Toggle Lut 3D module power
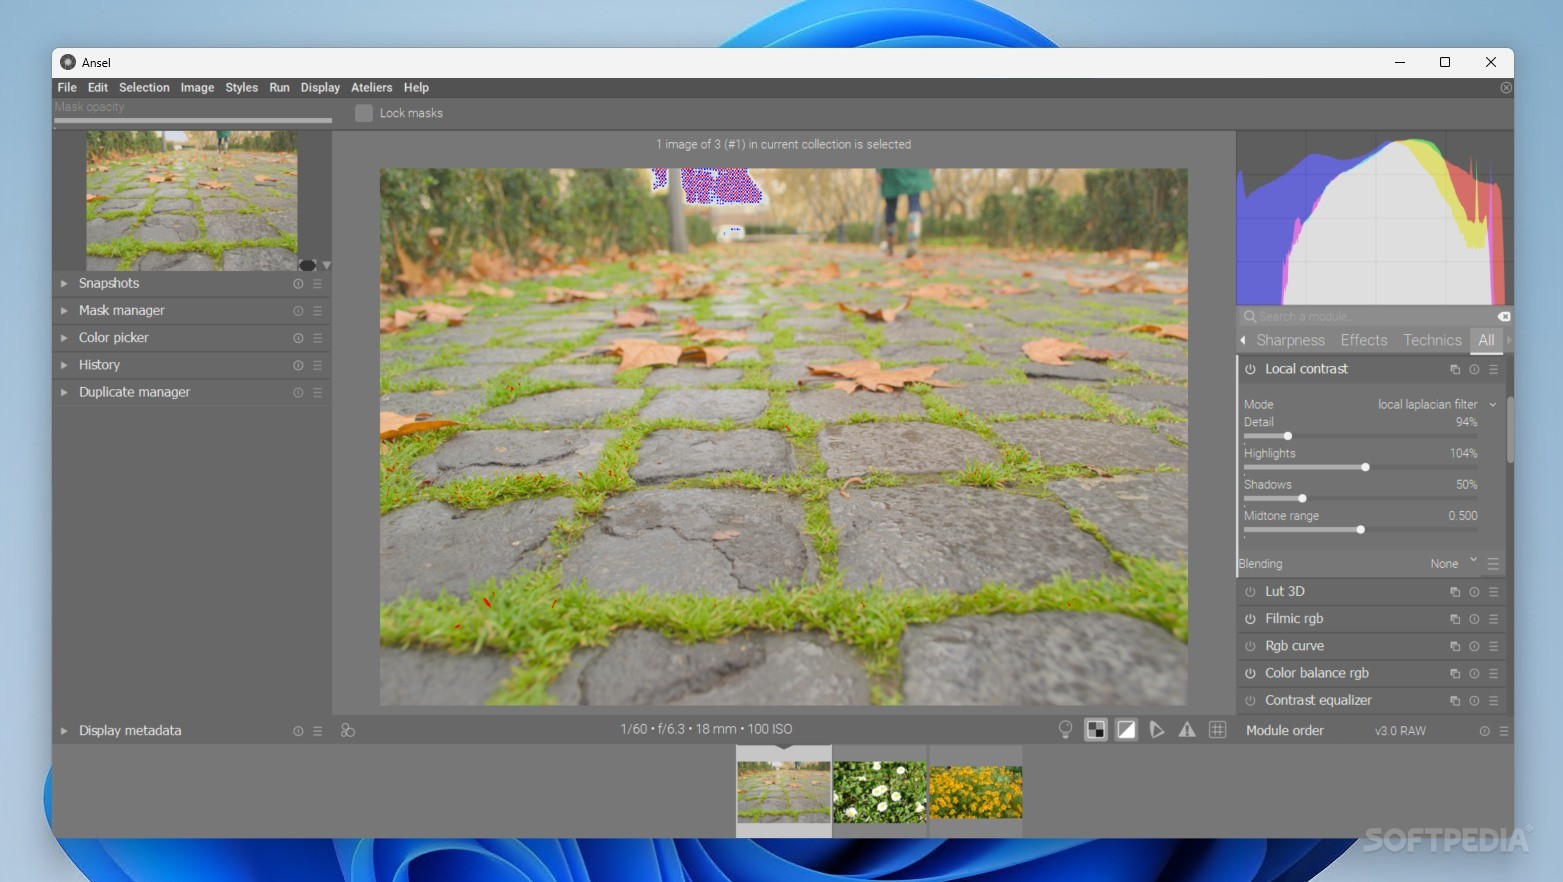The image size is (1563, 882). click(1250, 592)
